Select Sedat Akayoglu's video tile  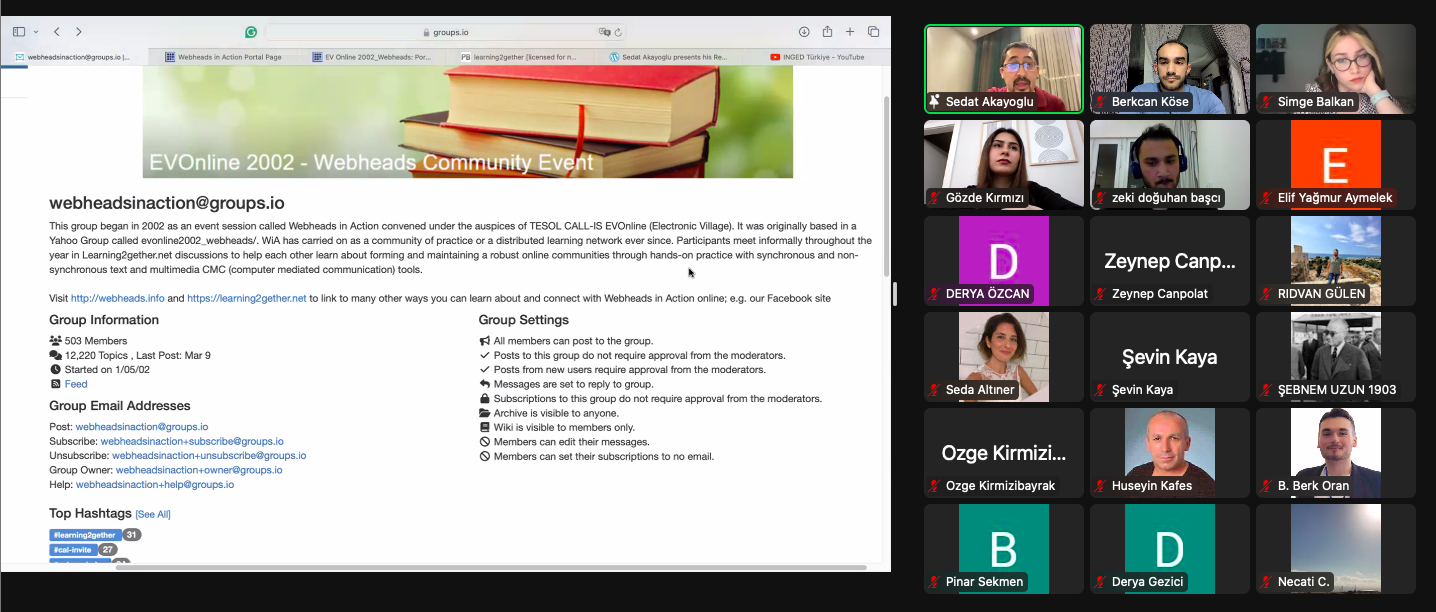(x=1004, y=69)
